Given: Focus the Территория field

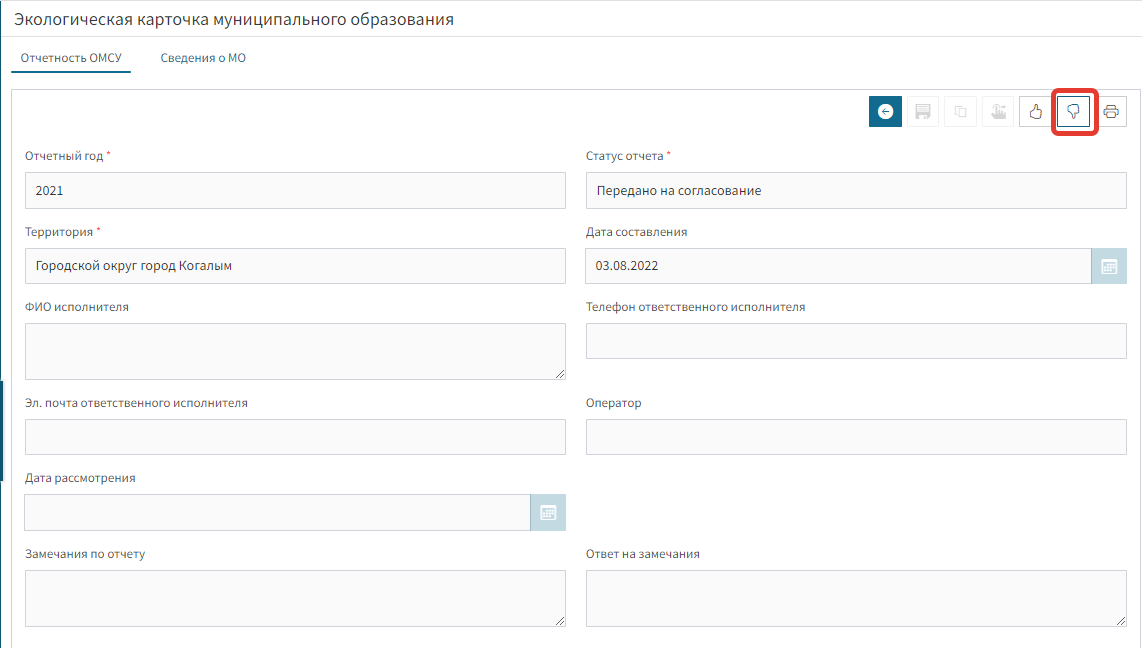Looking at the screenshot, I should (x=295, y=266).
